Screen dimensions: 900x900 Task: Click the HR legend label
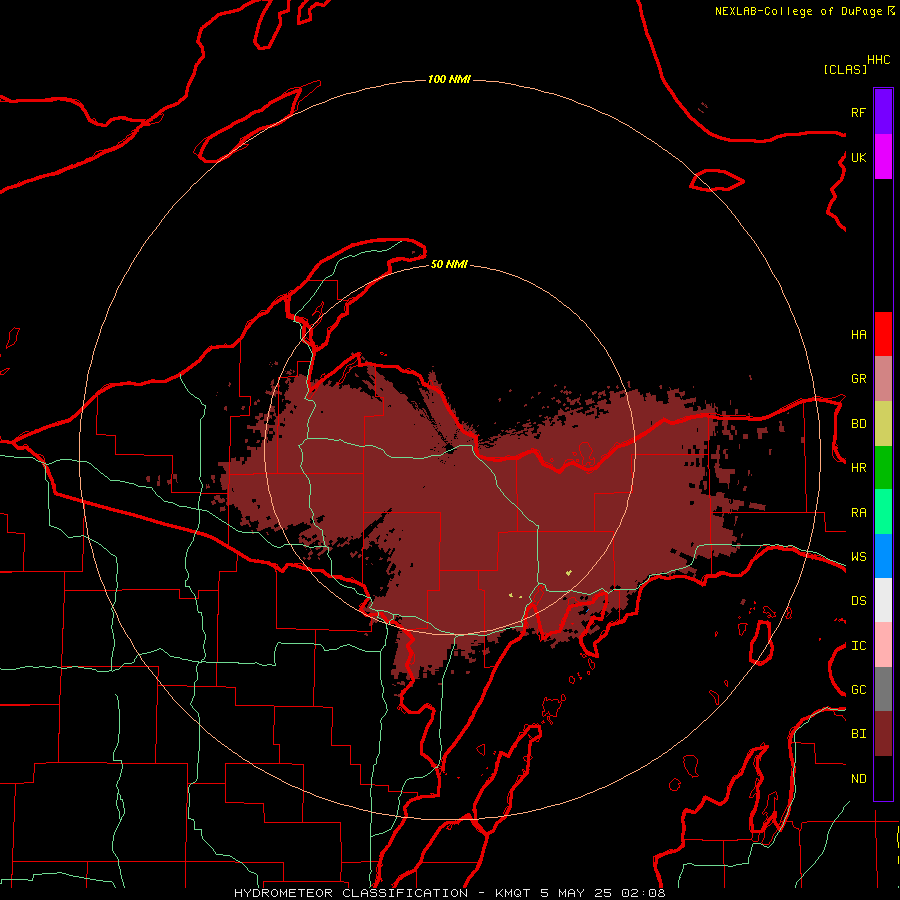pos(859,468)
